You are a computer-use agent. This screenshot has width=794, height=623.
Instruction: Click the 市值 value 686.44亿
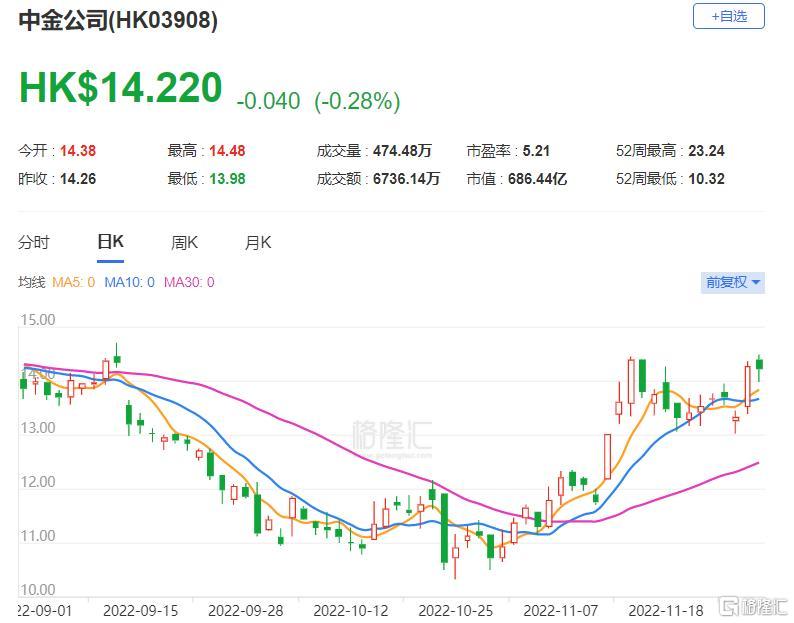pyautogui.click(x=537, y=179)
